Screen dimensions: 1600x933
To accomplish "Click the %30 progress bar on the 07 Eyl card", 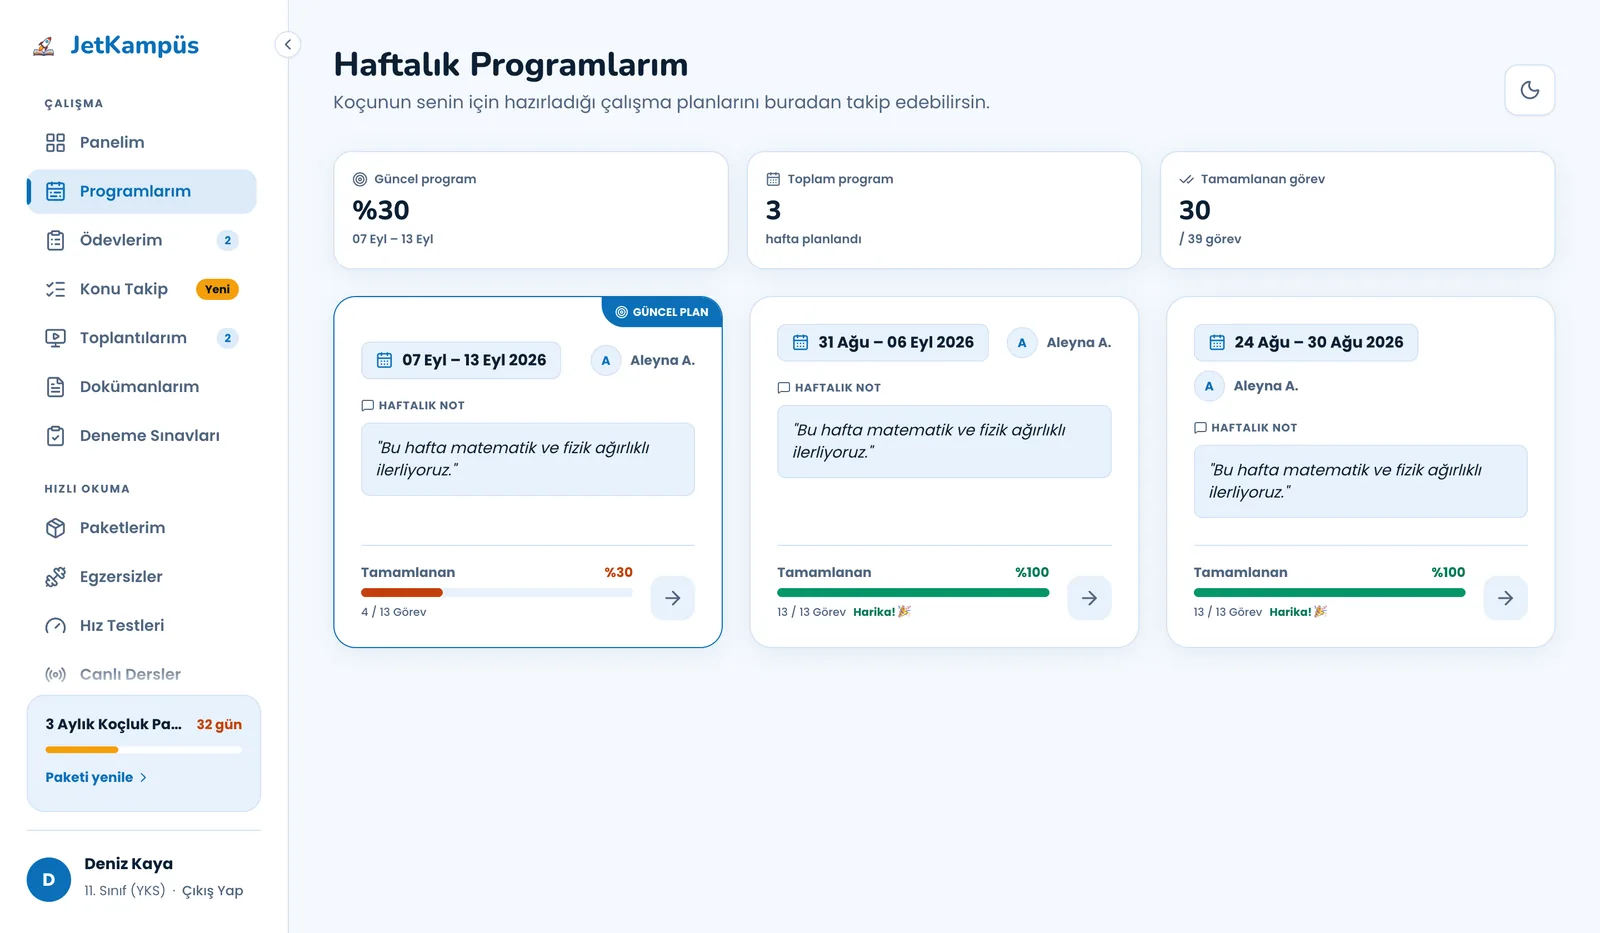I will pos(497,593).
